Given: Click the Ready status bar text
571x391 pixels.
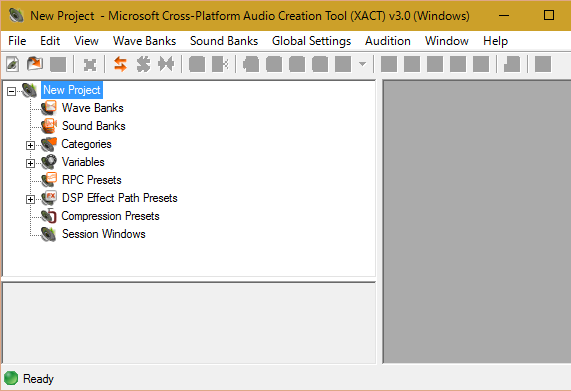Looking at the screenshot, I should tap(38, 379).
